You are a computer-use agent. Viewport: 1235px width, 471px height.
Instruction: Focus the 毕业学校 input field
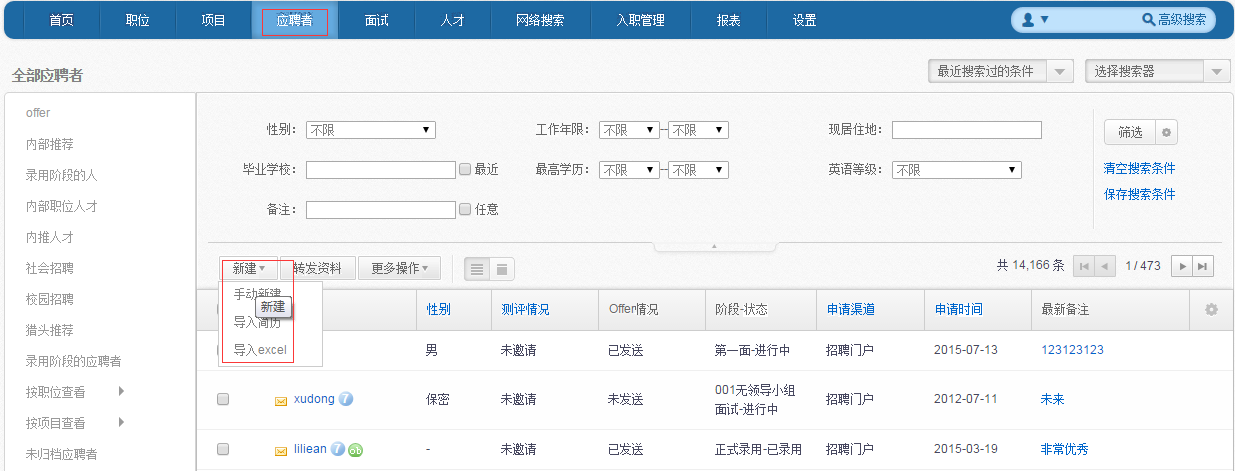point(381,170)
